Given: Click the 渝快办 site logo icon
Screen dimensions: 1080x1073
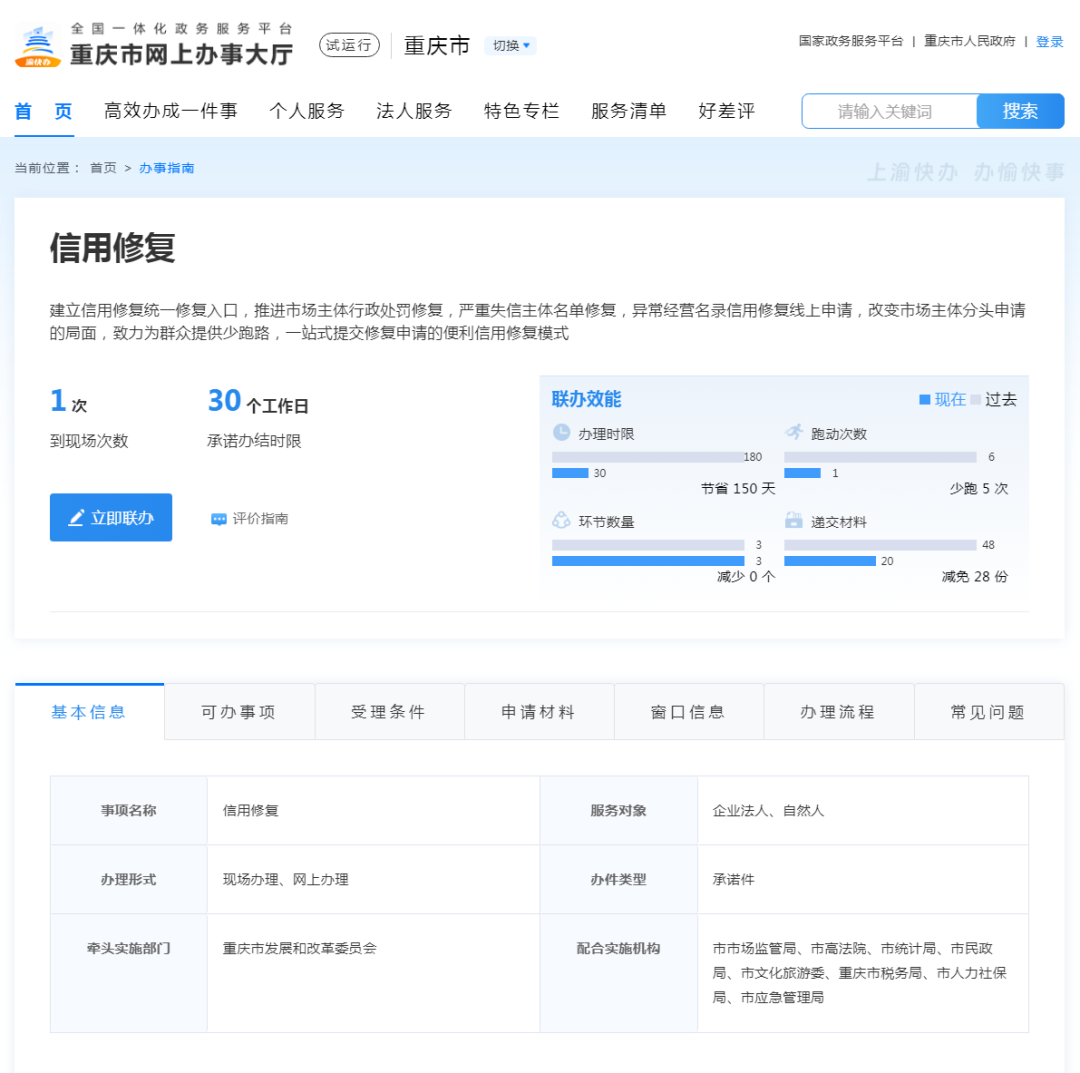Looking at the screenshot, I should pyautogui.click(x=38, y=46).
